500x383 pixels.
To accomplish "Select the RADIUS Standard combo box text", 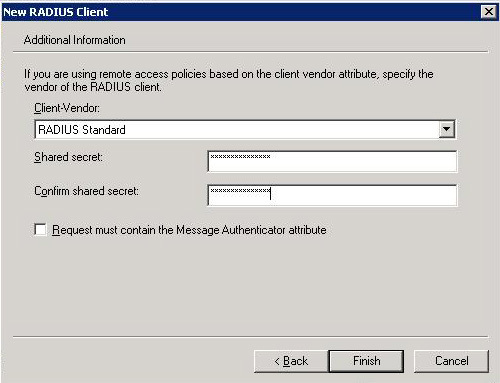I will pyautogui.click(x=82, y=130).
